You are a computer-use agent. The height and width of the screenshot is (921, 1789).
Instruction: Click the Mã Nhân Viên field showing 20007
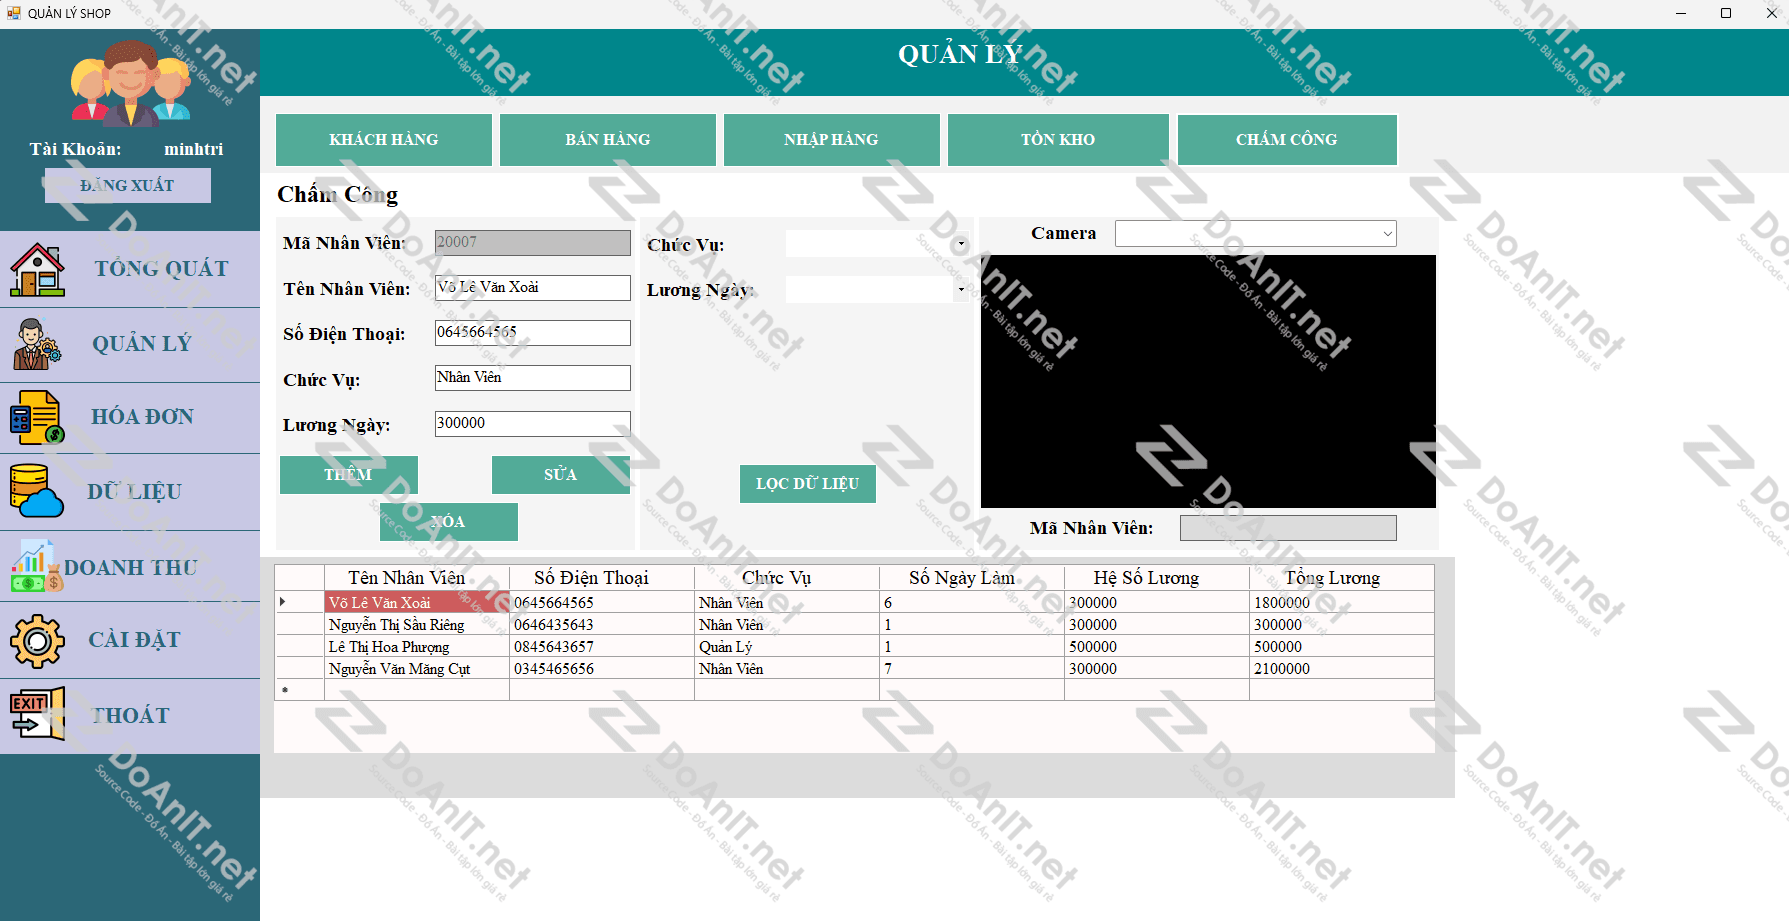(x=533, y=242)
